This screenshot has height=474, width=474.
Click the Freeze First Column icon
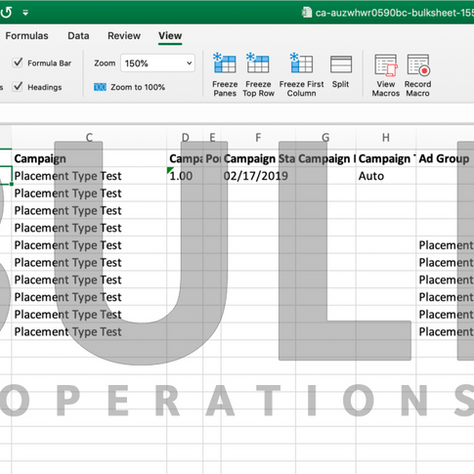click(301, 63)
